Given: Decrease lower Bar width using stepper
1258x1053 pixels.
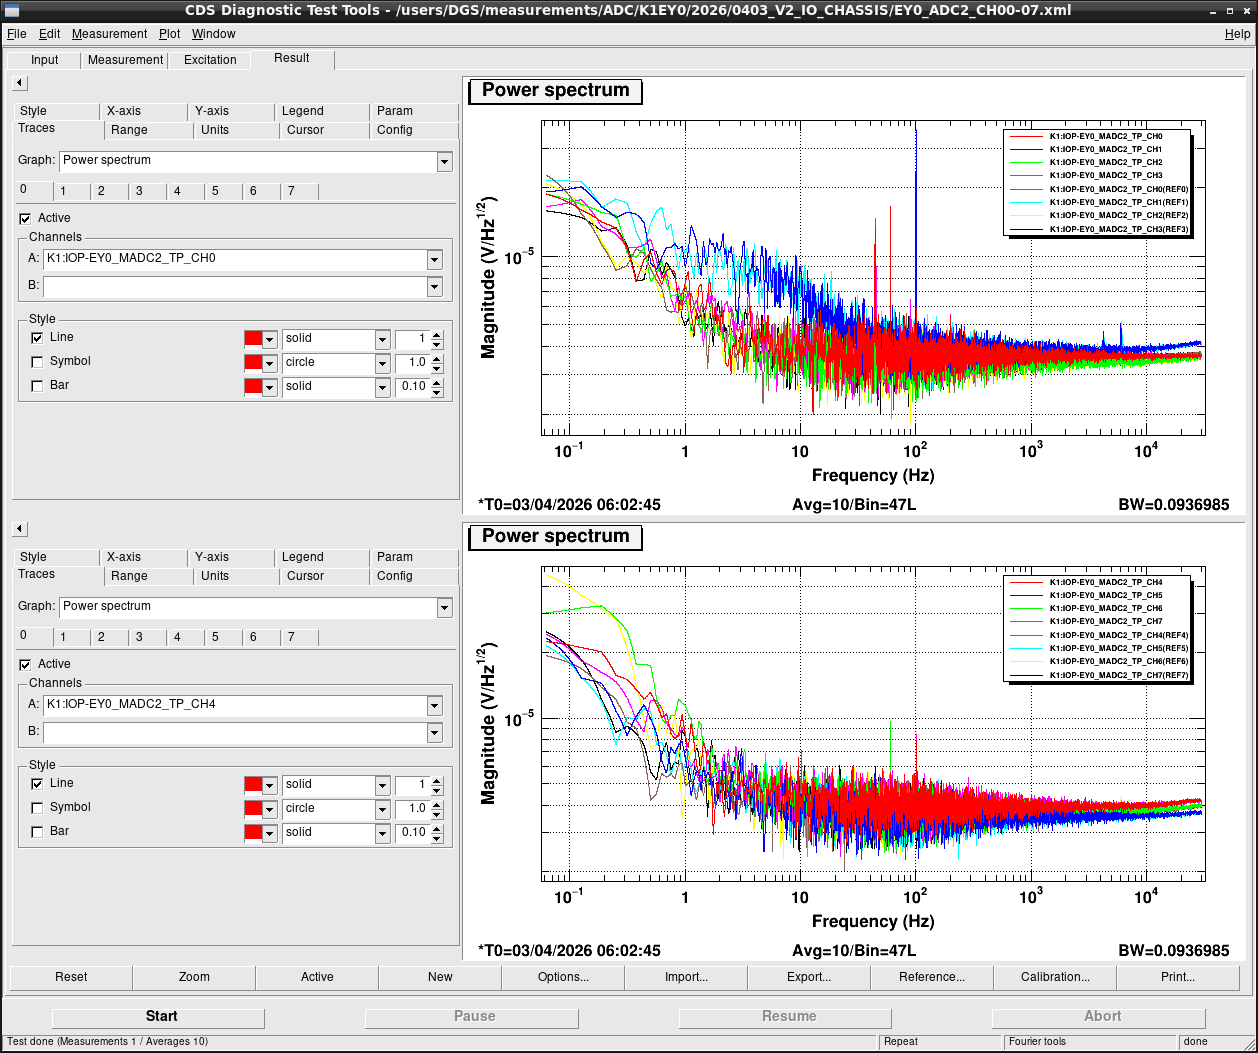Looking at the screenshot, I should pos(437,837).
